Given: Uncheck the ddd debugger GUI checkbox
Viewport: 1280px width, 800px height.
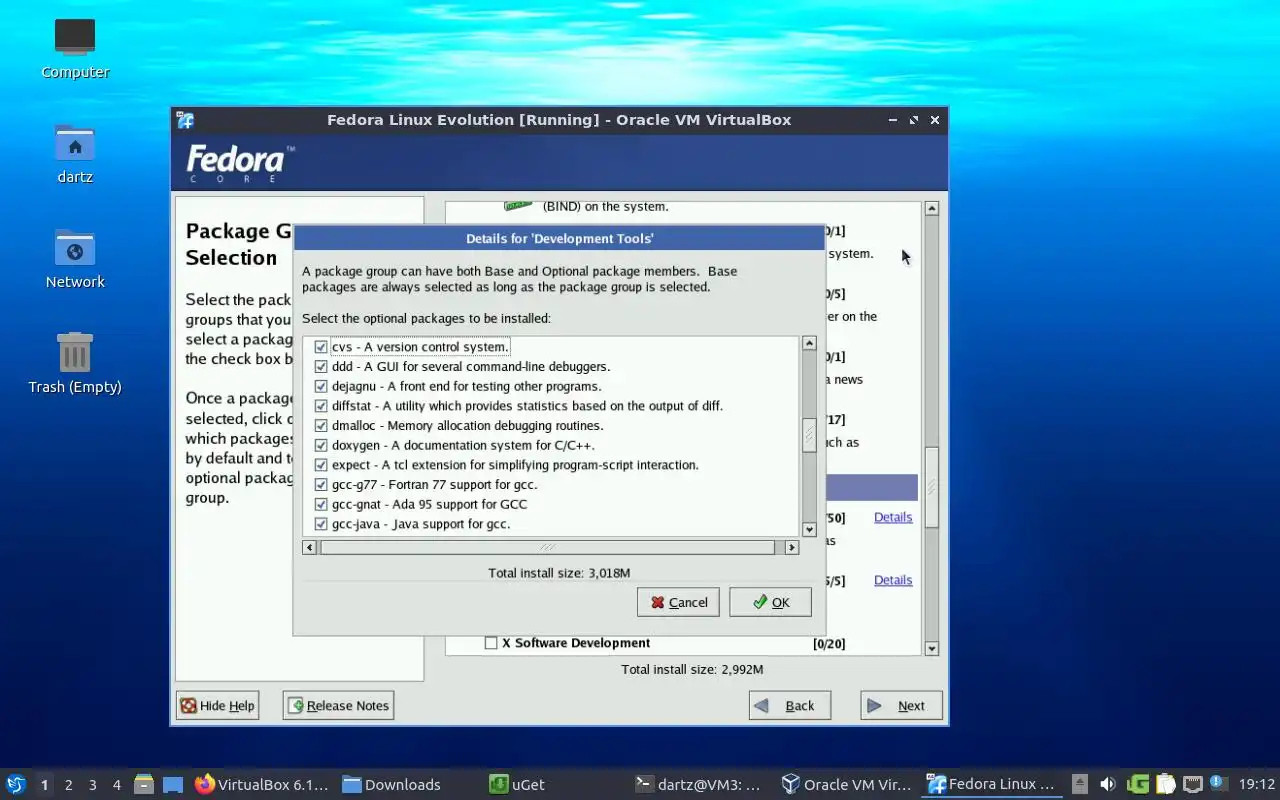Looking at the screenshot, I should point(321,367).
